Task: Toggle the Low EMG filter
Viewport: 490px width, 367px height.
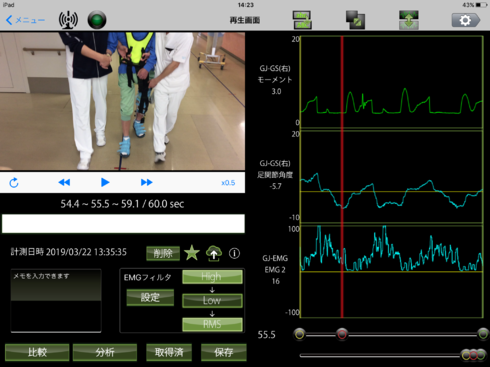Action: click(212, 300)
